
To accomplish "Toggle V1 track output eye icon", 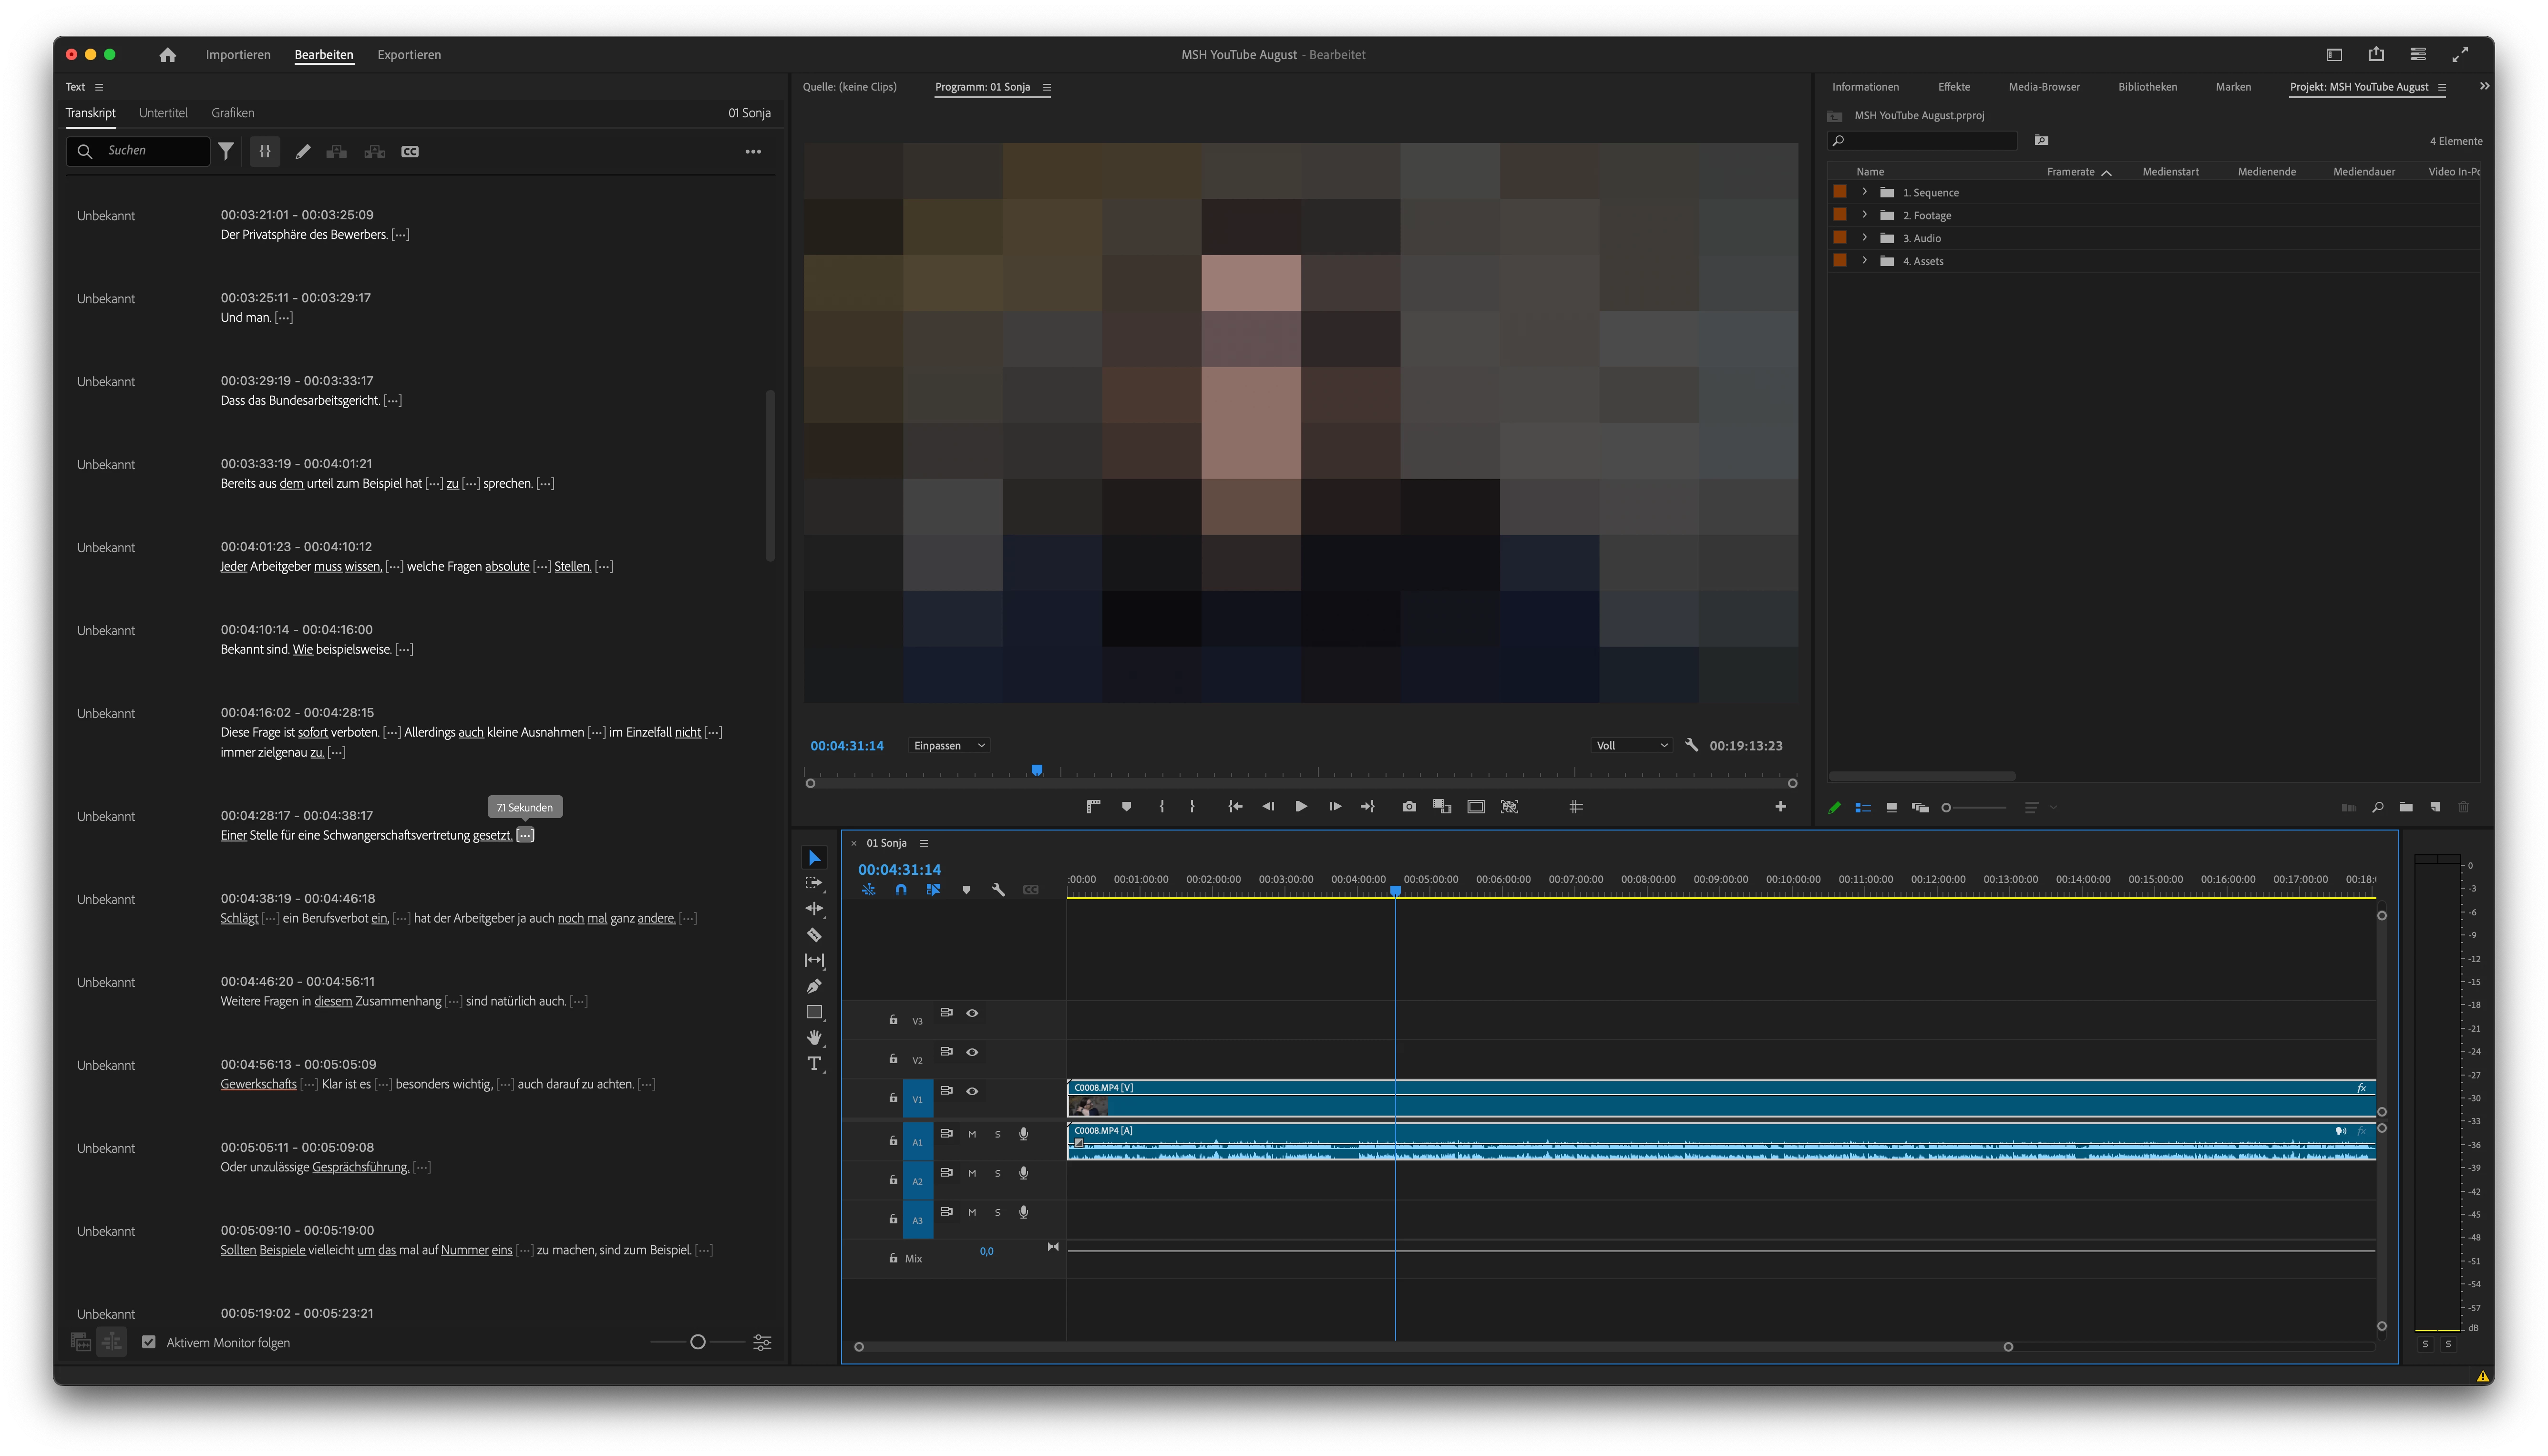I will tap(972, 1091).
